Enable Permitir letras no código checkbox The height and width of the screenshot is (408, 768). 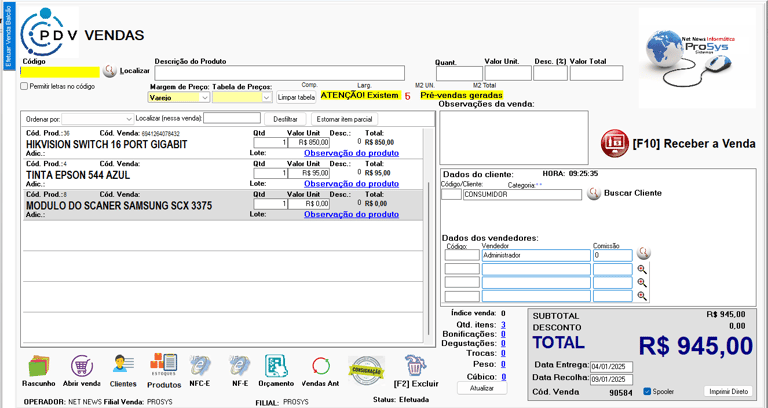[x=25, y=87]
